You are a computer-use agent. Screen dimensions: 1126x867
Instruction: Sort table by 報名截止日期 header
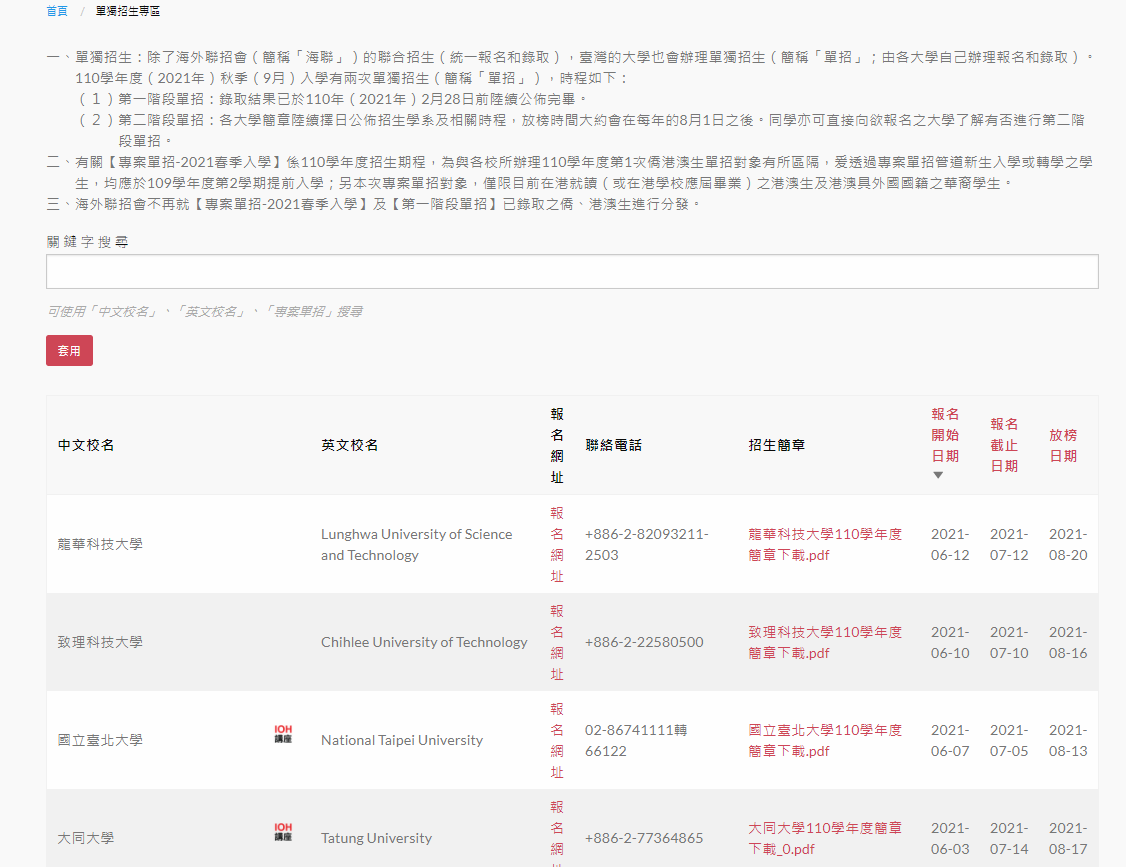pos(1004,445)
